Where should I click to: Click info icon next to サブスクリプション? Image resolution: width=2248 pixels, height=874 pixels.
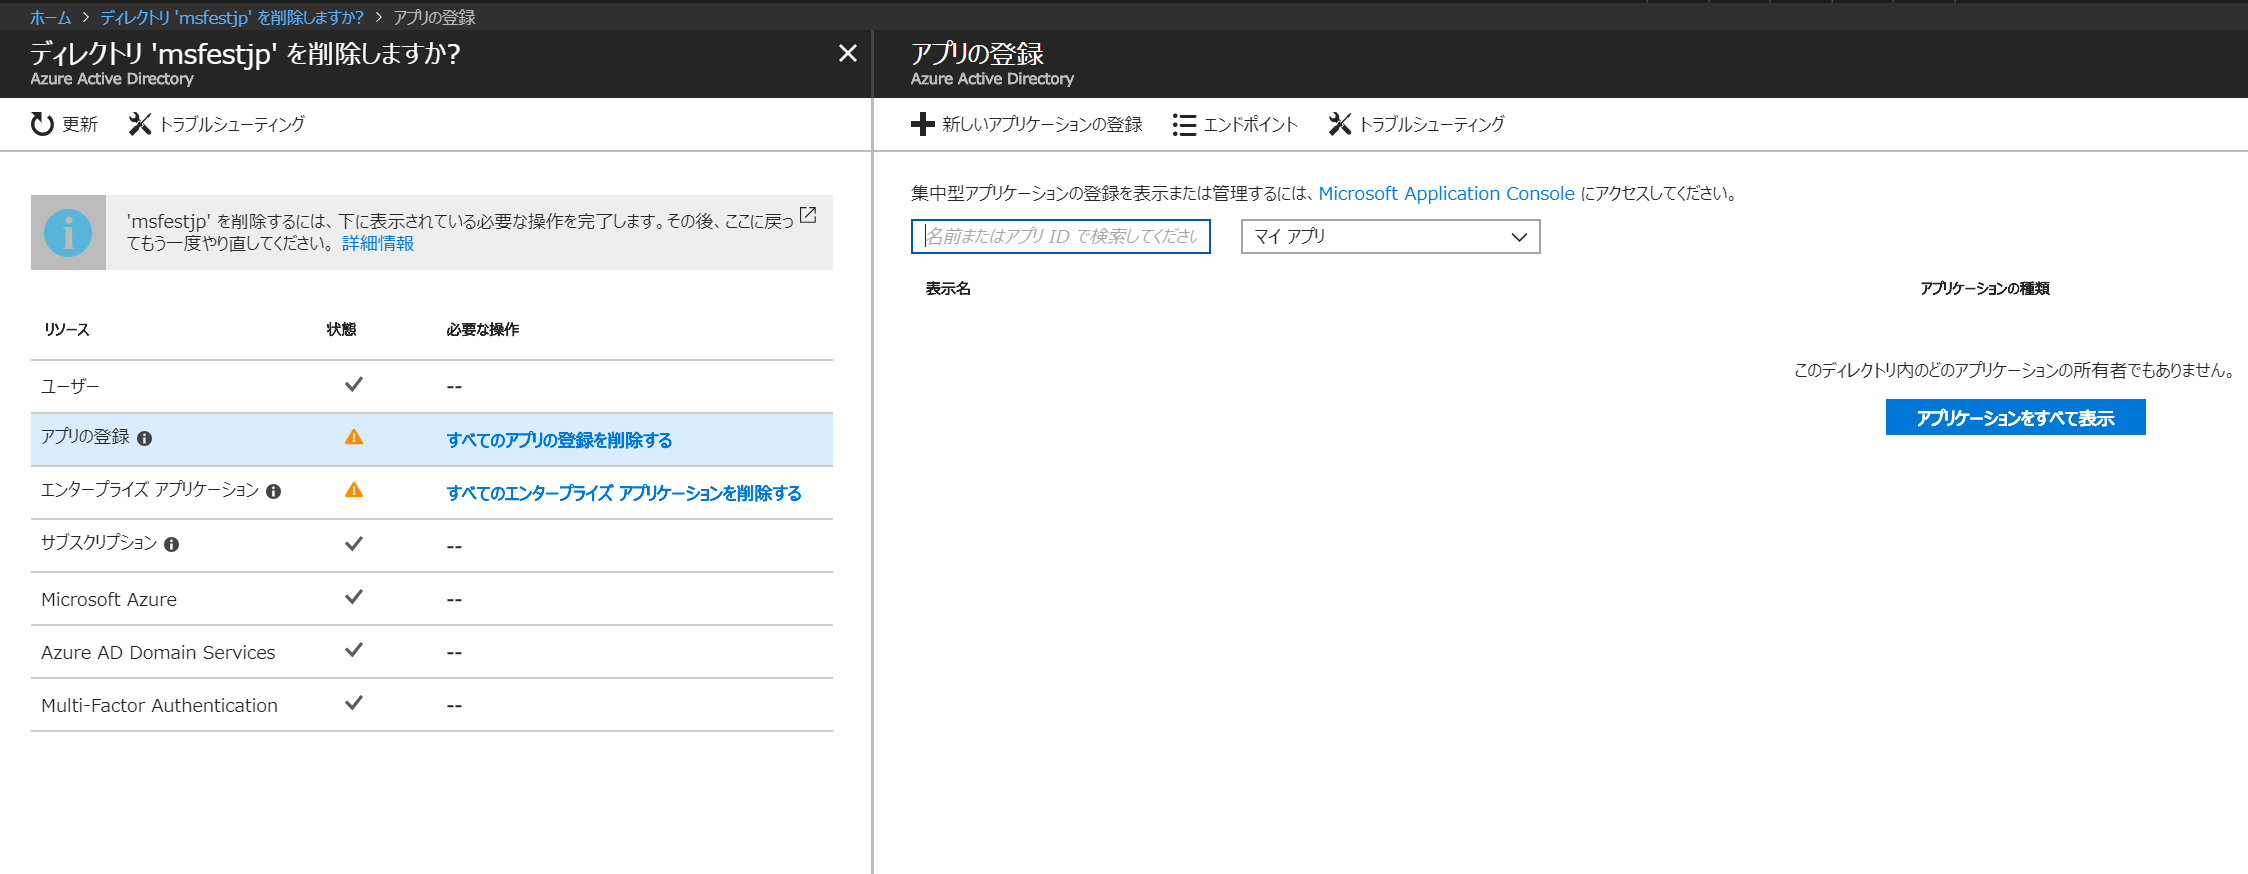point(172,545)
